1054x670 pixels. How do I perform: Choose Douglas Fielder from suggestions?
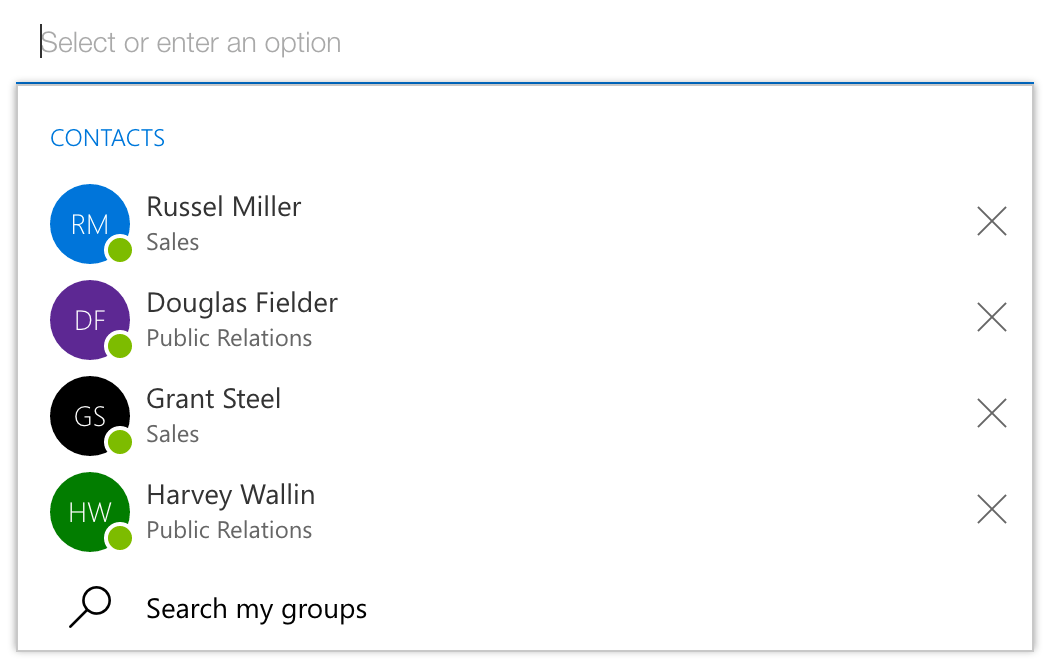point(242,303)
